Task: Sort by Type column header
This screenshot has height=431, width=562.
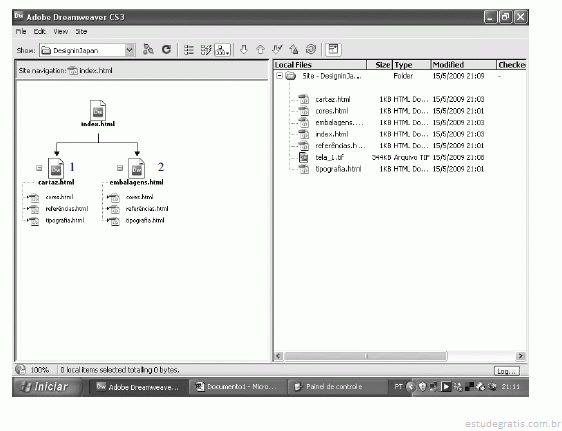Action: 411,65
